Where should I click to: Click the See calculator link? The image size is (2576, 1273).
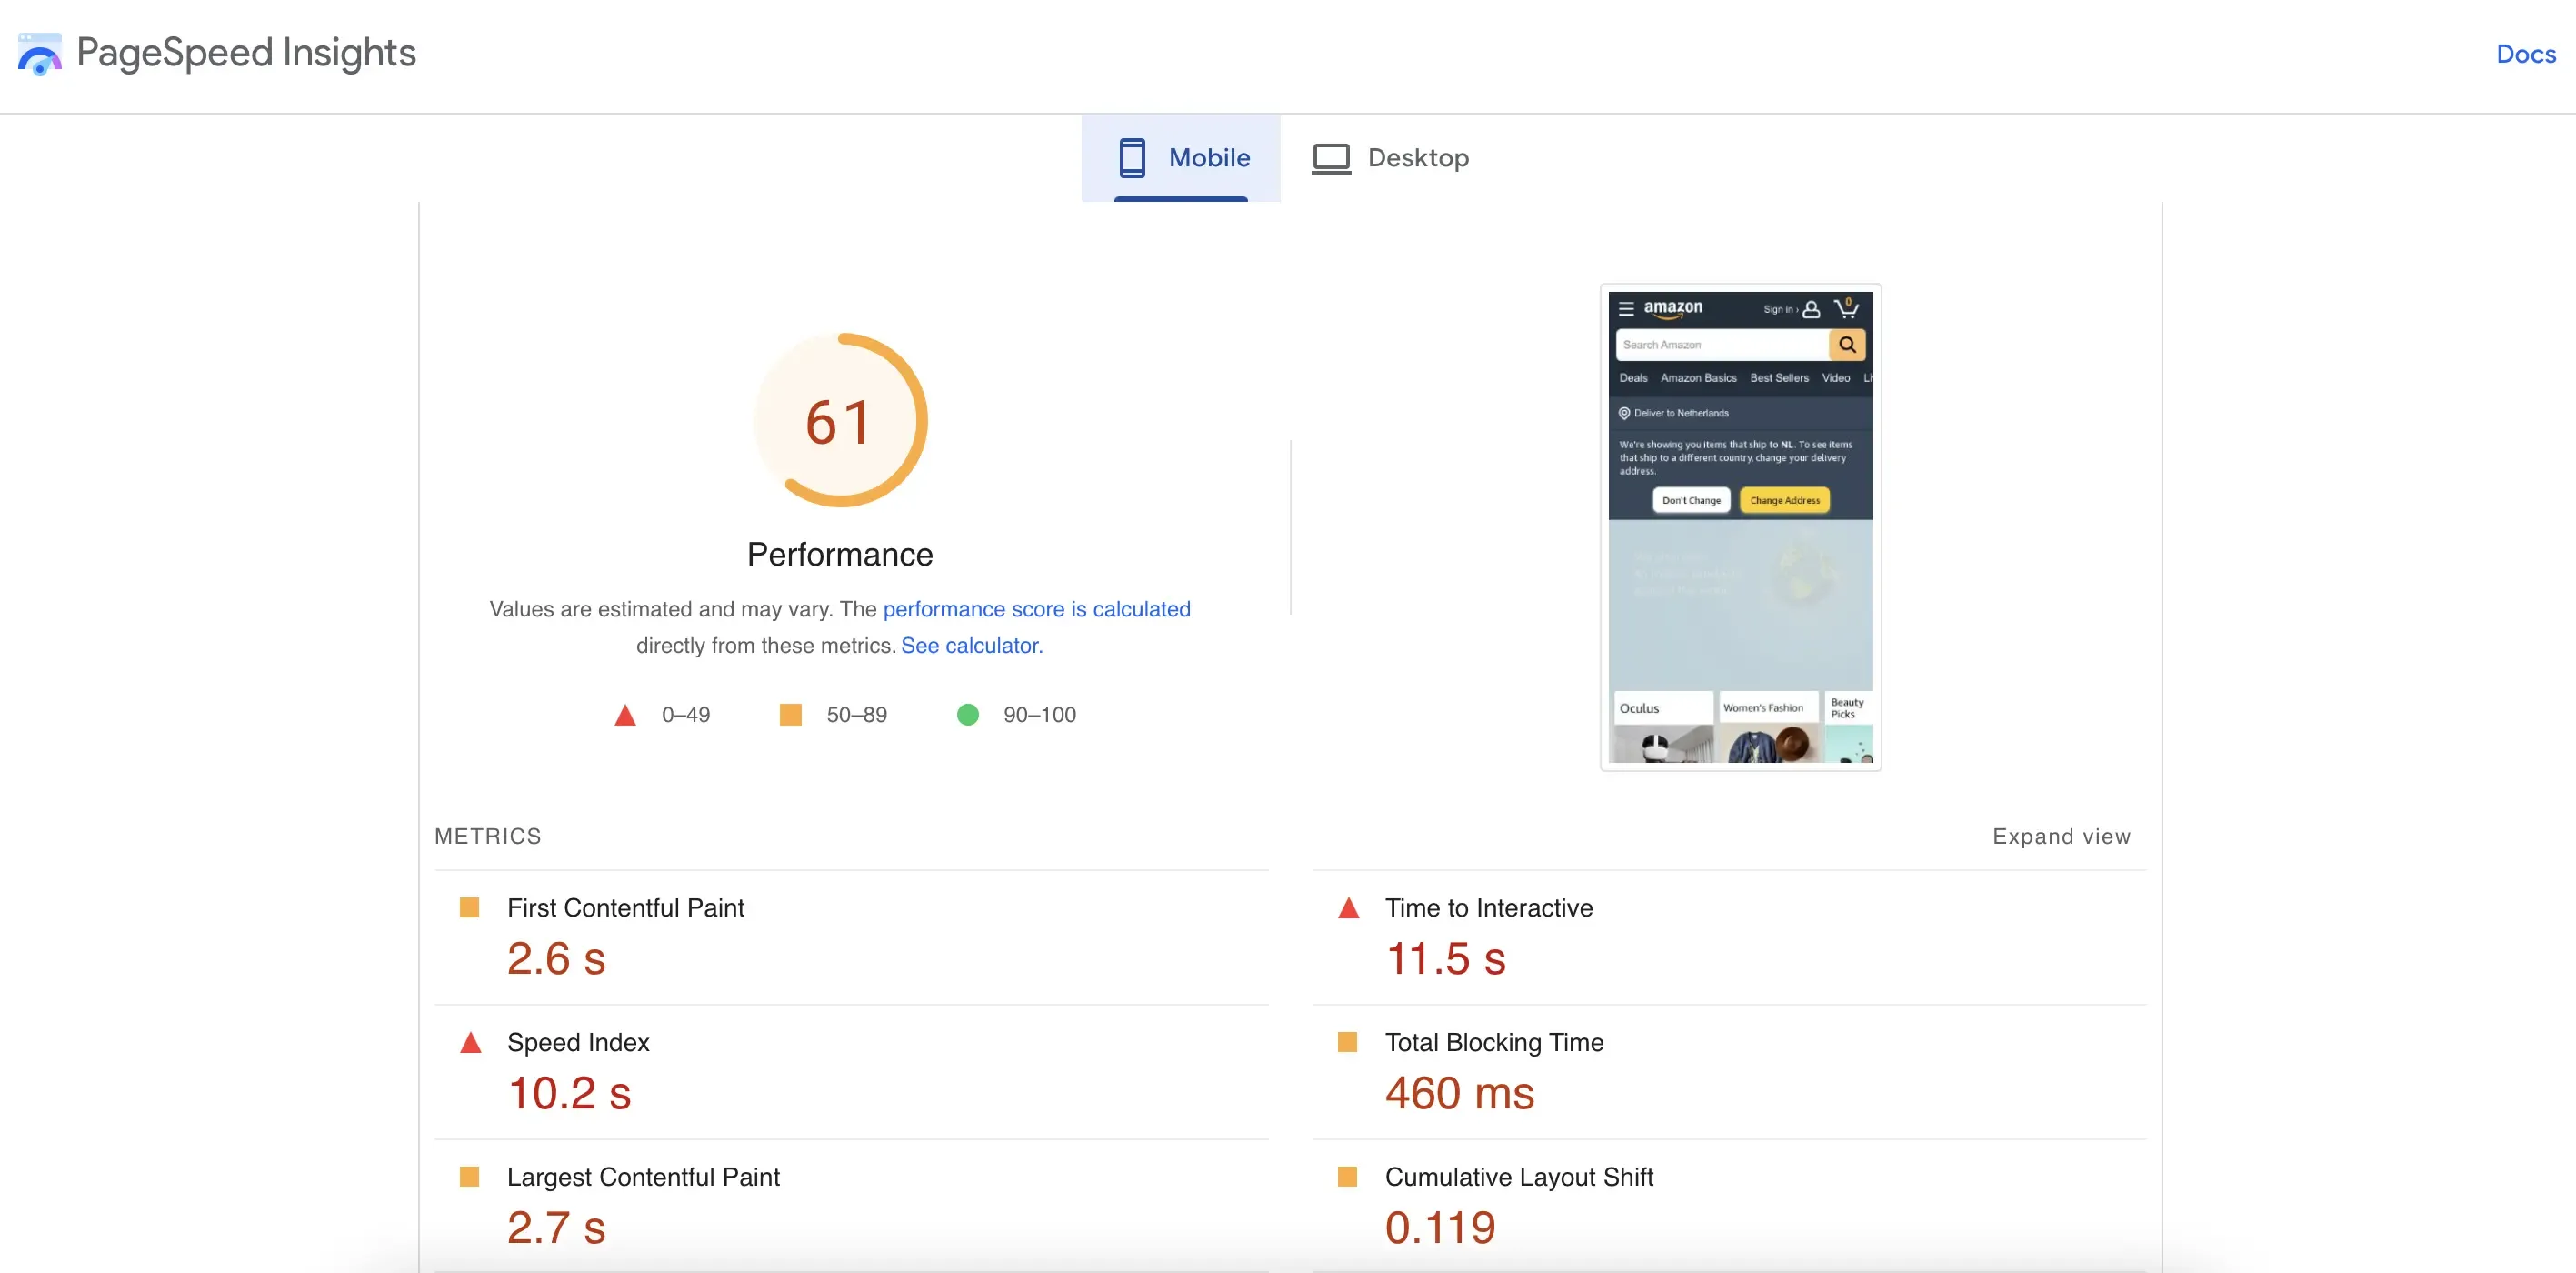pos(971,645)
